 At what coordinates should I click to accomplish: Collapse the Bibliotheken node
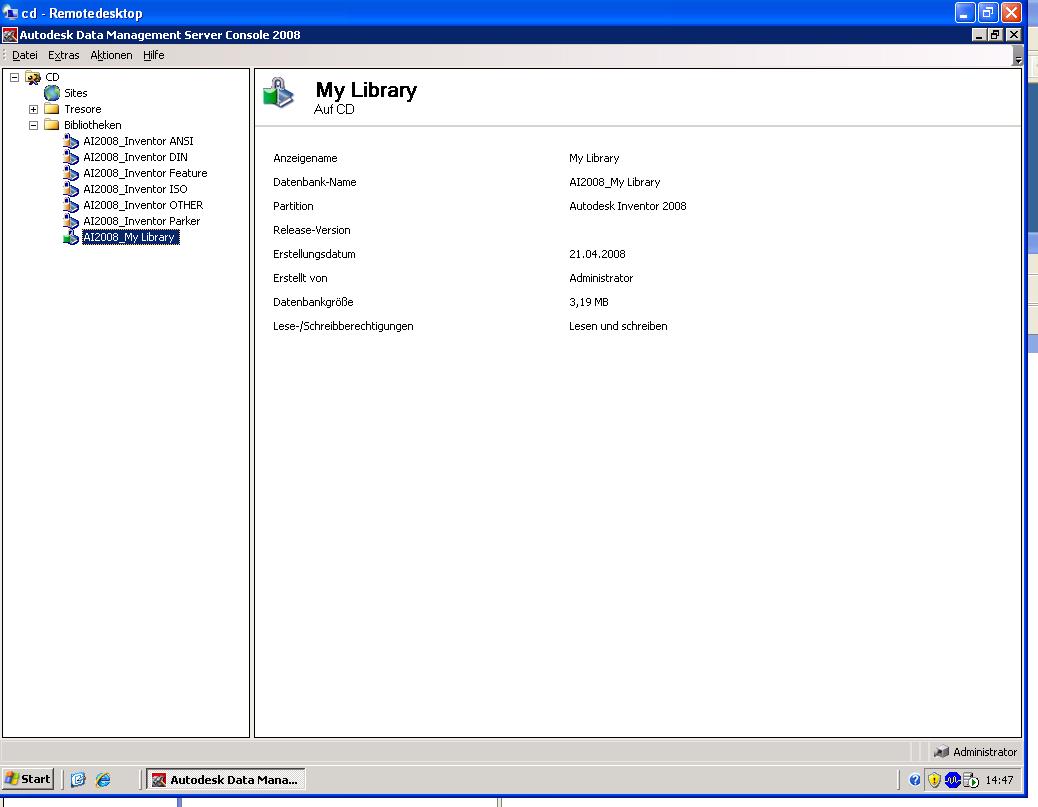pyautogui.click(x=34, y=125)
